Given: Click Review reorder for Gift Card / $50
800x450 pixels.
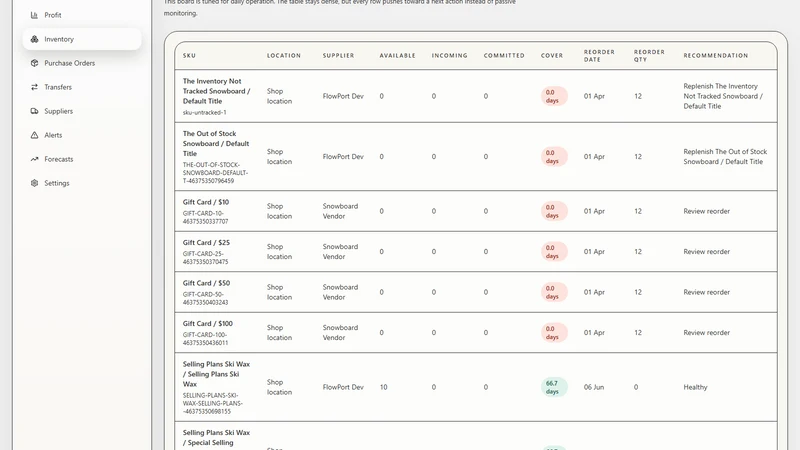Looking at the screenshot, I should (x=707, y=292).
